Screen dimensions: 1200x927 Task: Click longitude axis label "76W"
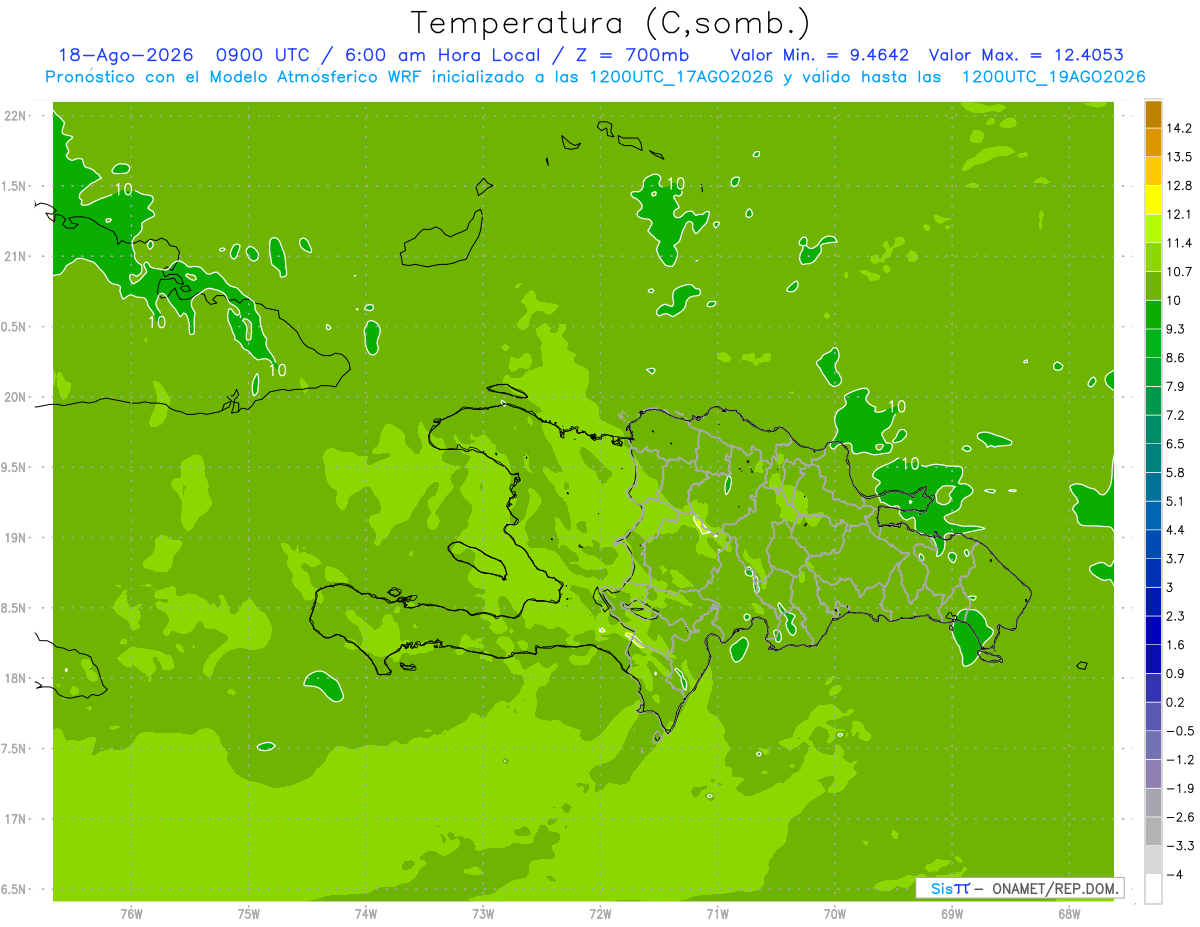pyautogui.click(x=131, y=914)
